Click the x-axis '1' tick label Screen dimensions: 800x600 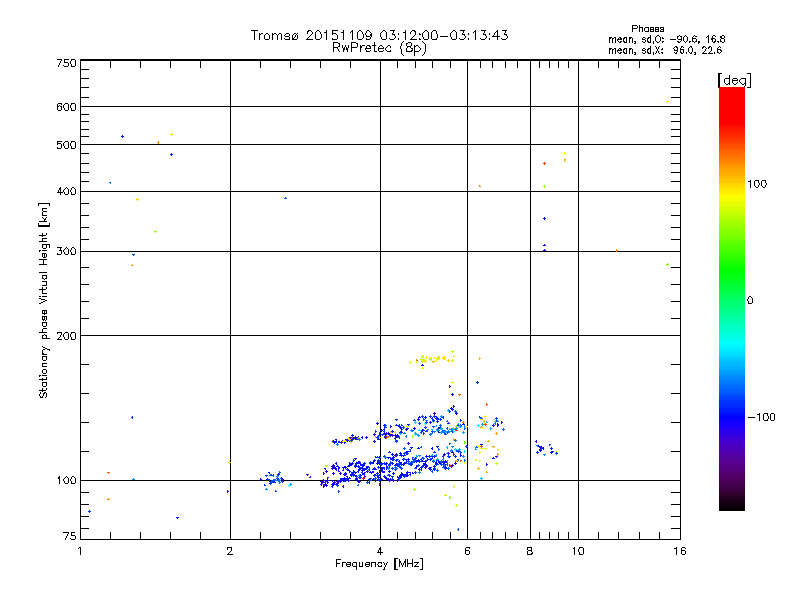tap(80, 551)
